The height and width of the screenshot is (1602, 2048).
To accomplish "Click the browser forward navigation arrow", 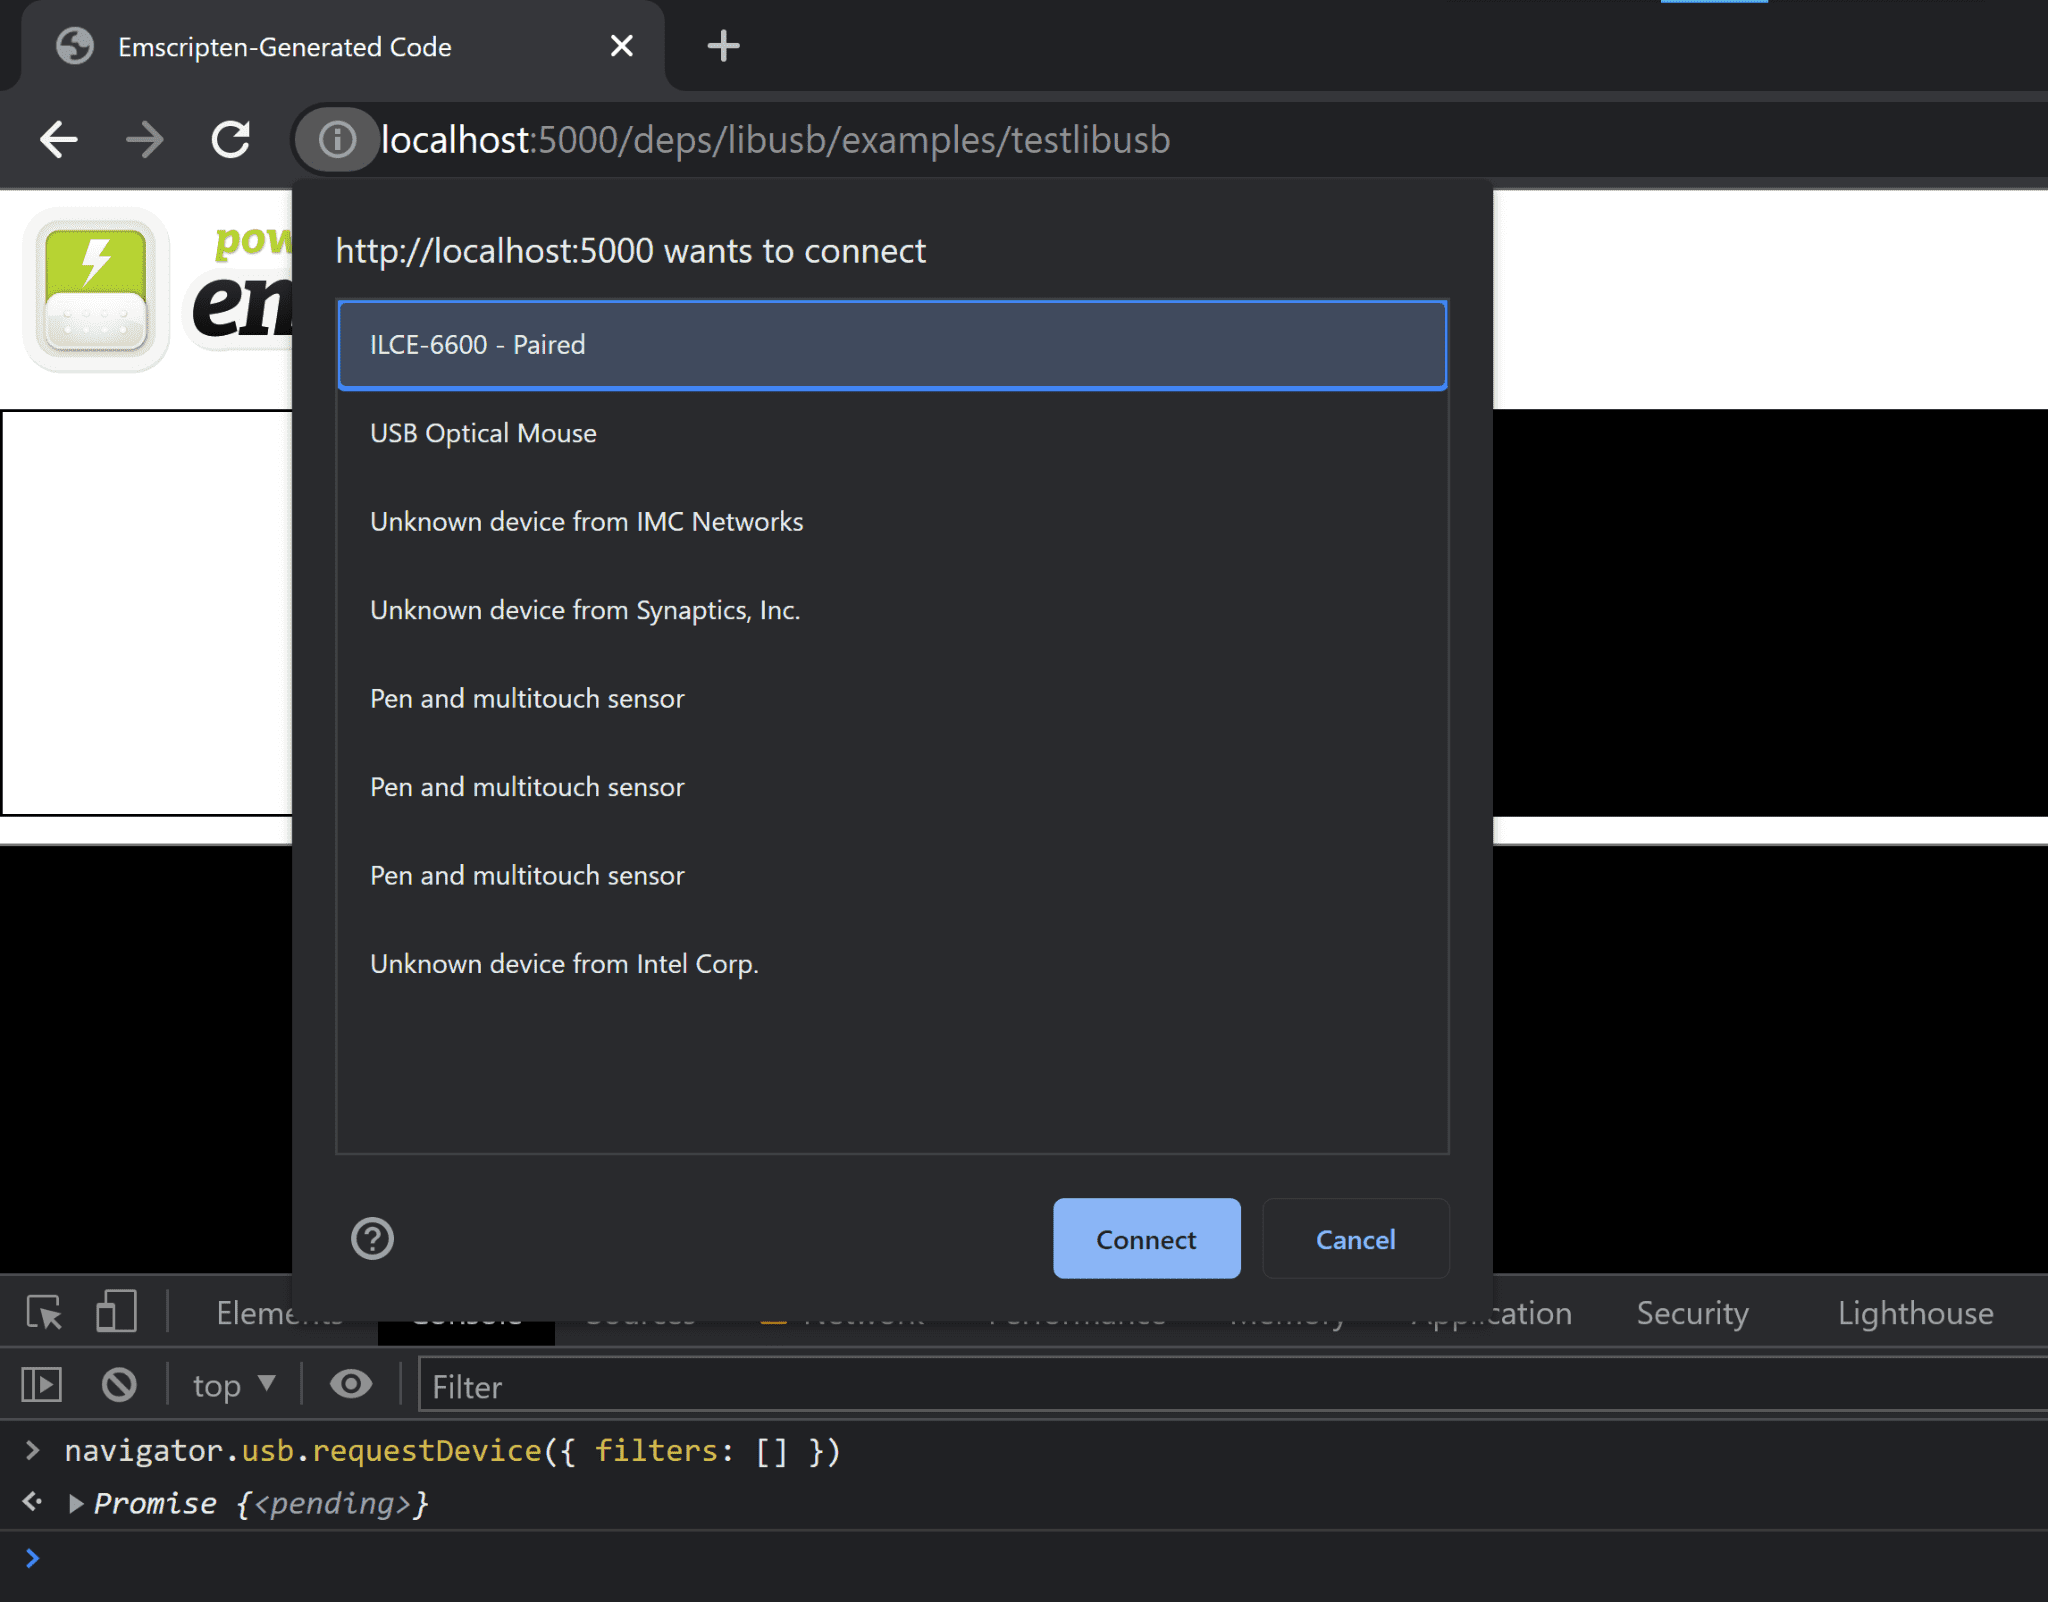I will pyautogui.click(x=146, y=140).
